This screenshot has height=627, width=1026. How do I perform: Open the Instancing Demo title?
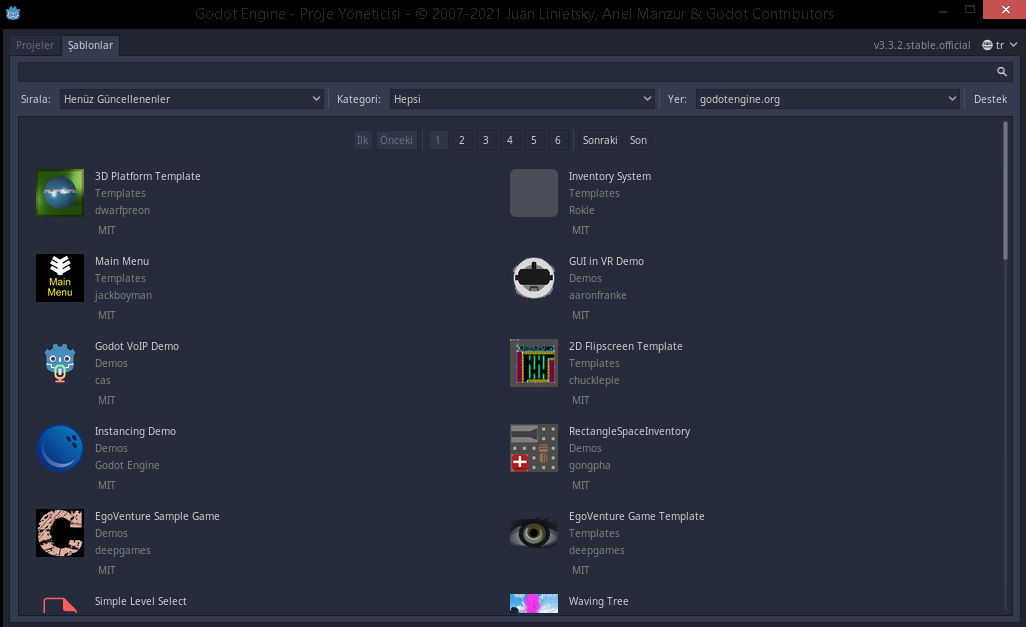pyautogui.click(x=135, y=431)
